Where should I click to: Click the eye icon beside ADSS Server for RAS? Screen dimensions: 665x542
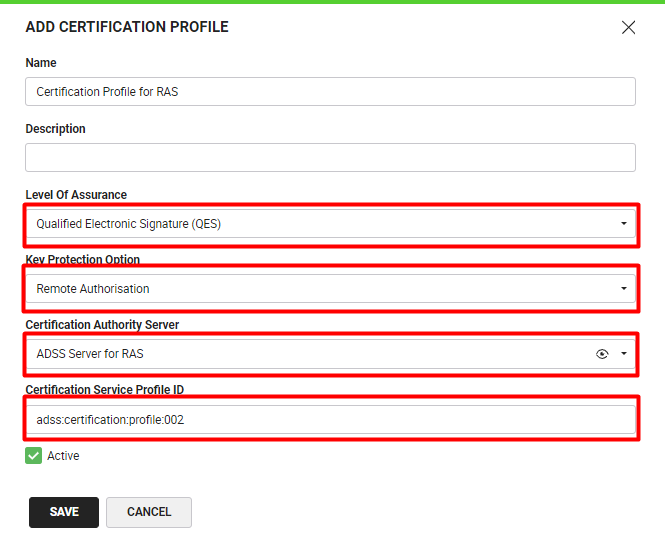point(602,354)
